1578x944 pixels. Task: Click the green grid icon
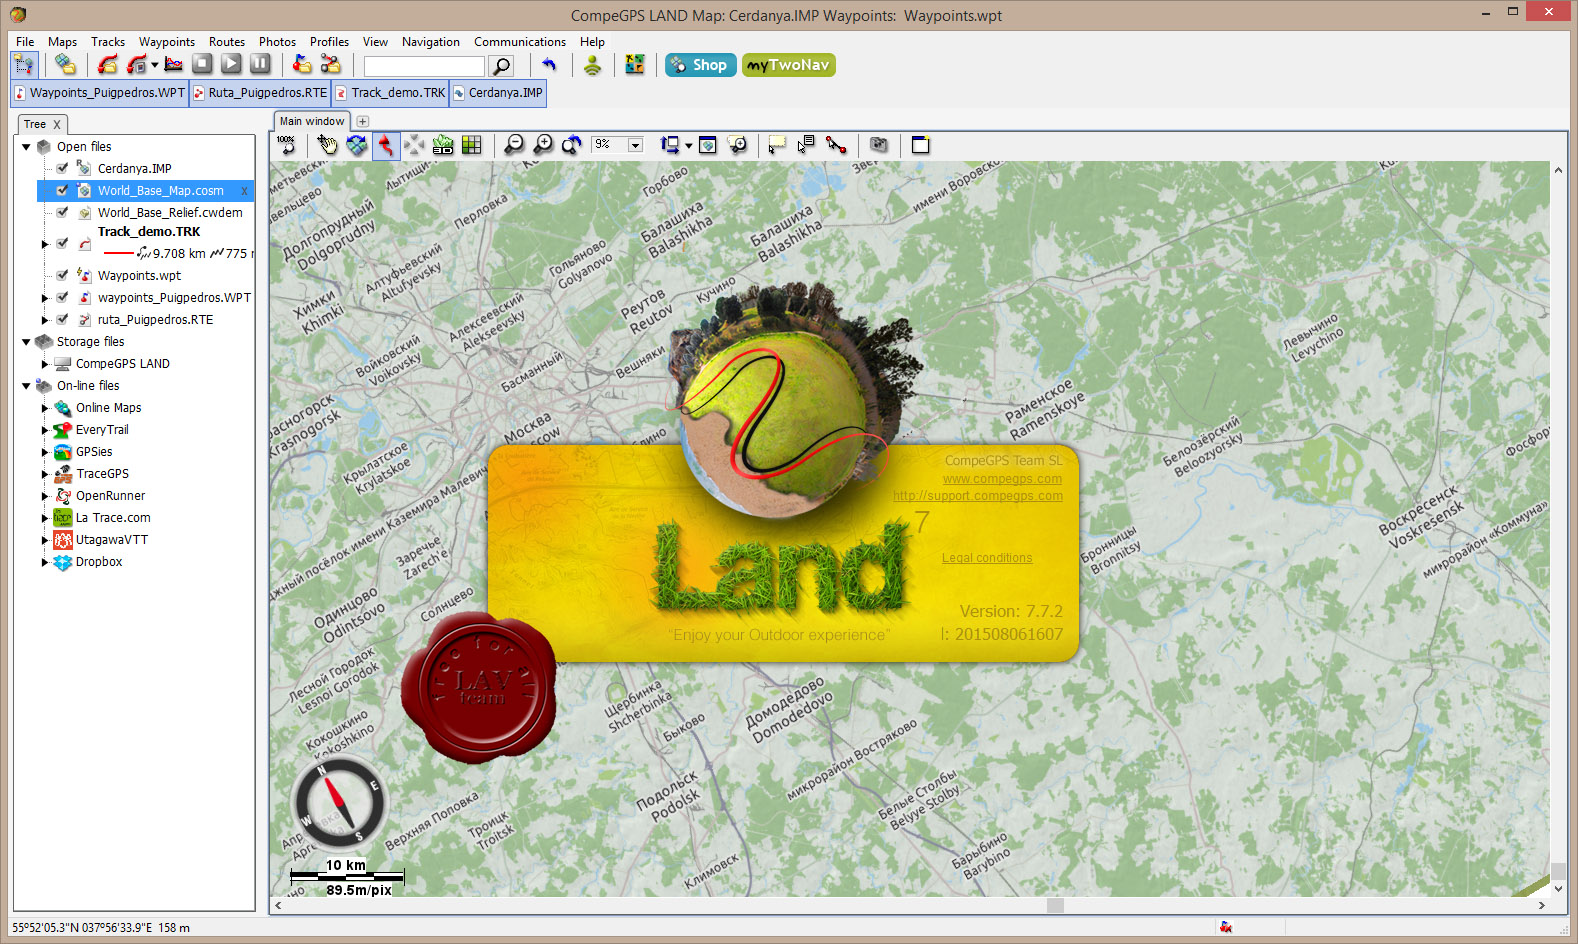point(472,145)
